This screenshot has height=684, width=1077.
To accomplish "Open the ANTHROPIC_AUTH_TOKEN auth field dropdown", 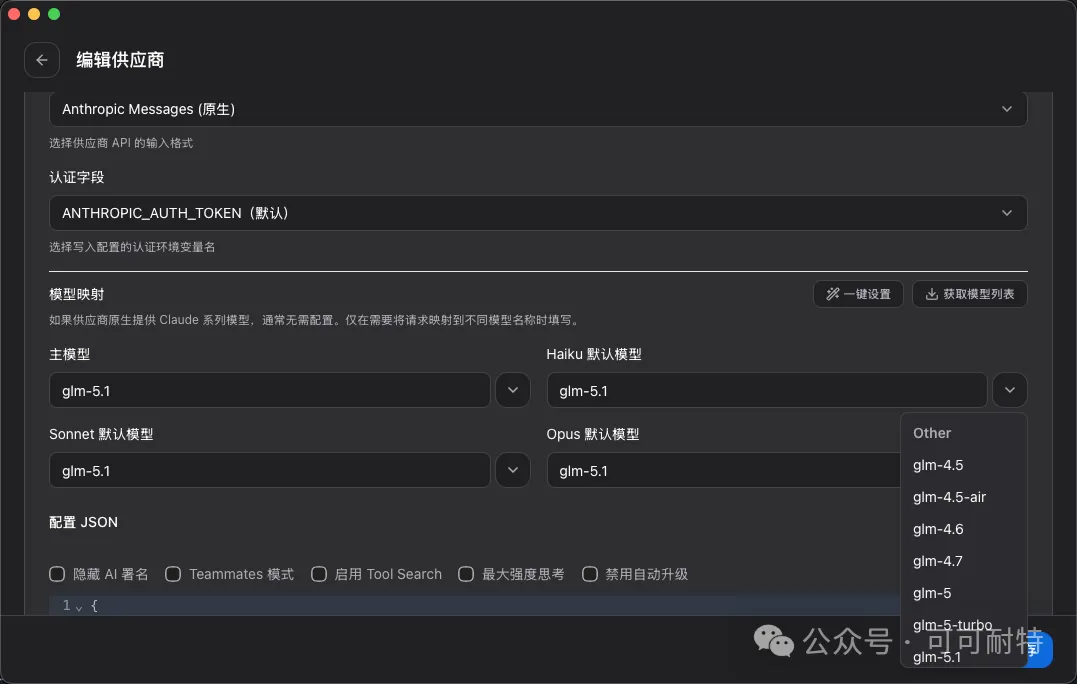I will pyautogui.click(x=538, y=213).
